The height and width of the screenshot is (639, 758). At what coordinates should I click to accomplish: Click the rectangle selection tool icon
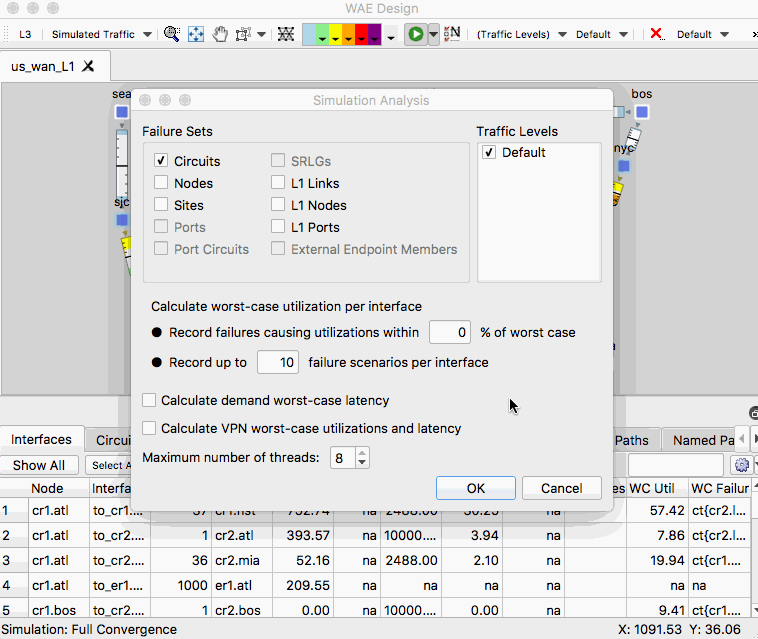coord(243,34)
